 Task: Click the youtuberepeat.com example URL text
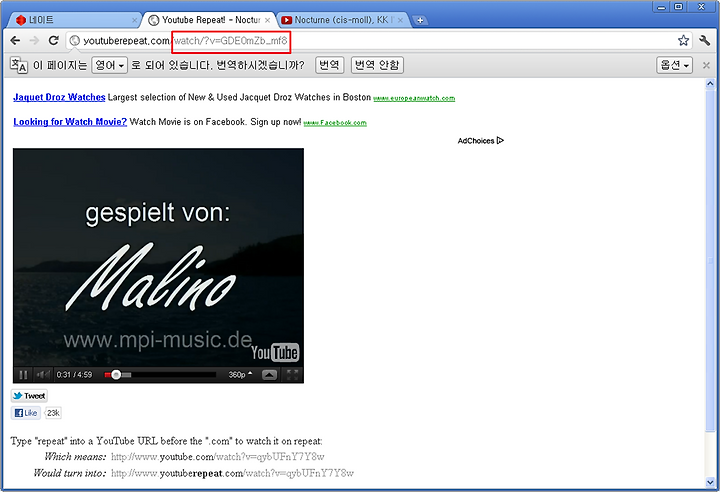[232, 473]
